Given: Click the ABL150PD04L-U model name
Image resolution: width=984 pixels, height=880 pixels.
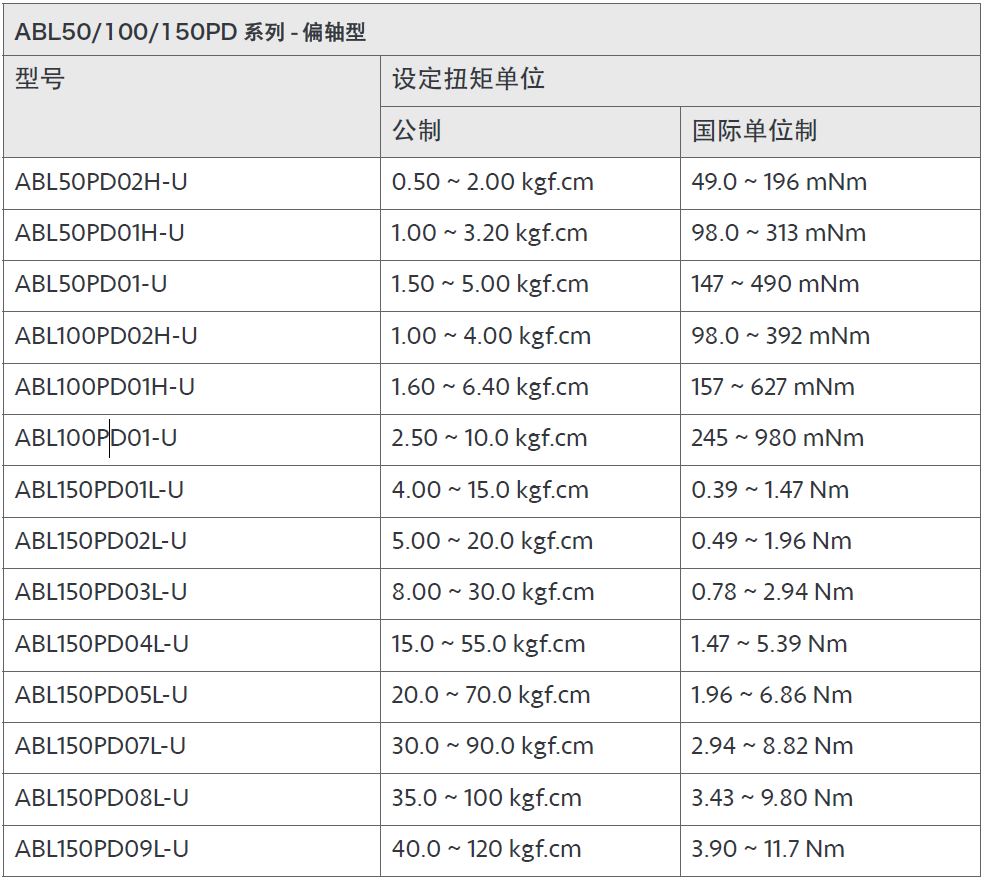Looking at the screenshot, I should coord(102,644).
